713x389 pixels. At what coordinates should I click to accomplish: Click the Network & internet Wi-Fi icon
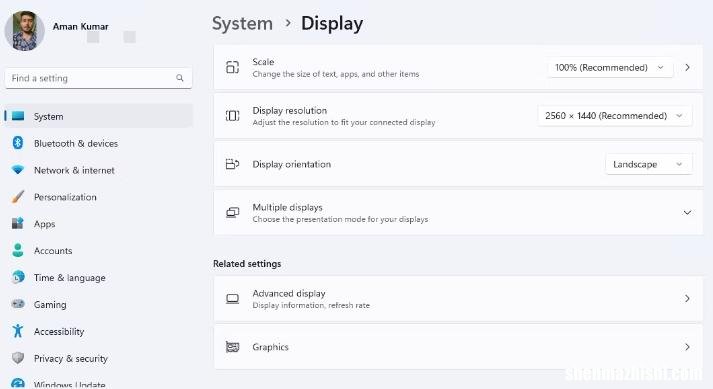click(18, 170)
